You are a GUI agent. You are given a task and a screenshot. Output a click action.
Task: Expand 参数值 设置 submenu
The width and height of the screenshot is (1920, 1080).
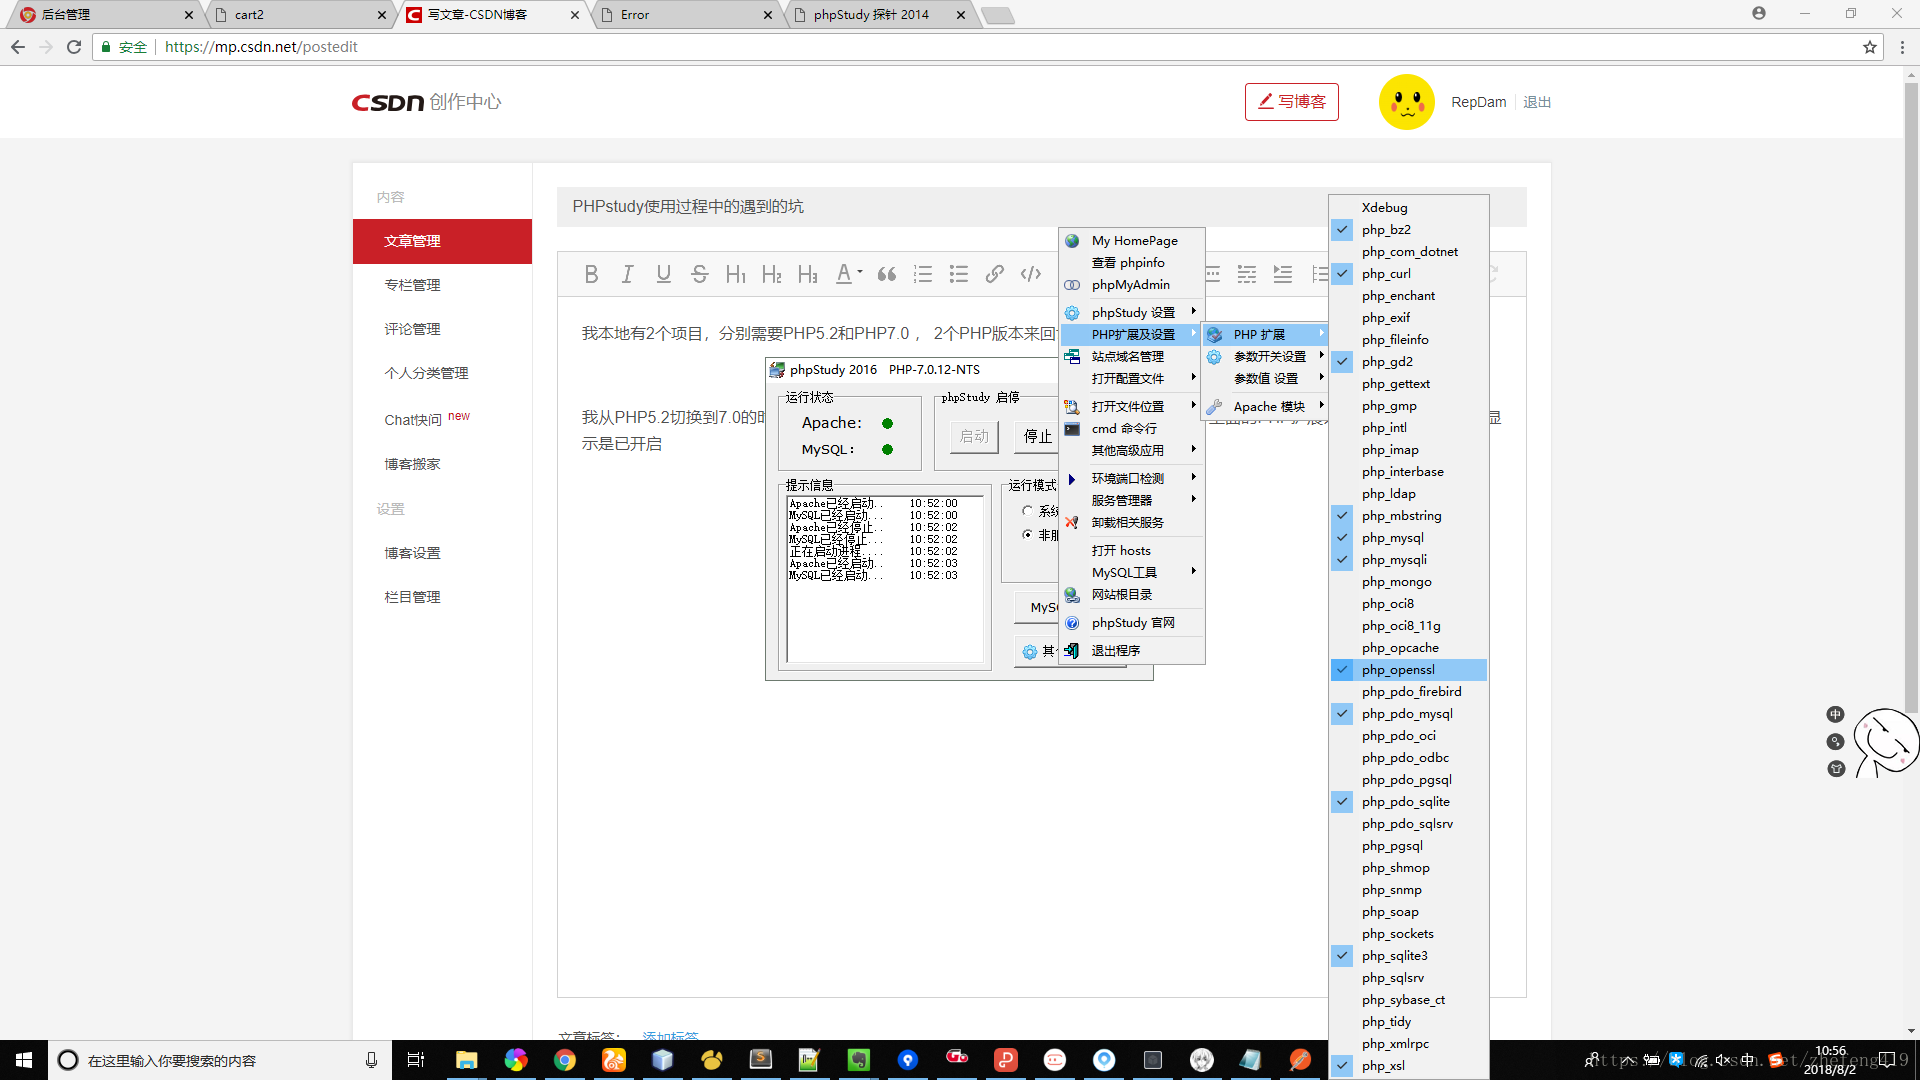pos(1265,378)
